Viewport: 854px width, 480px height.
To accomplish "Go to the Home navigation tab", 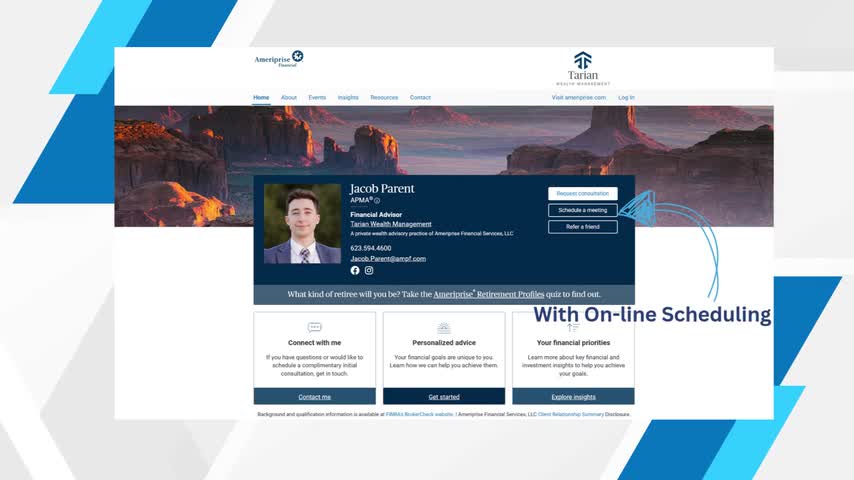I will (x=261, y=98).
